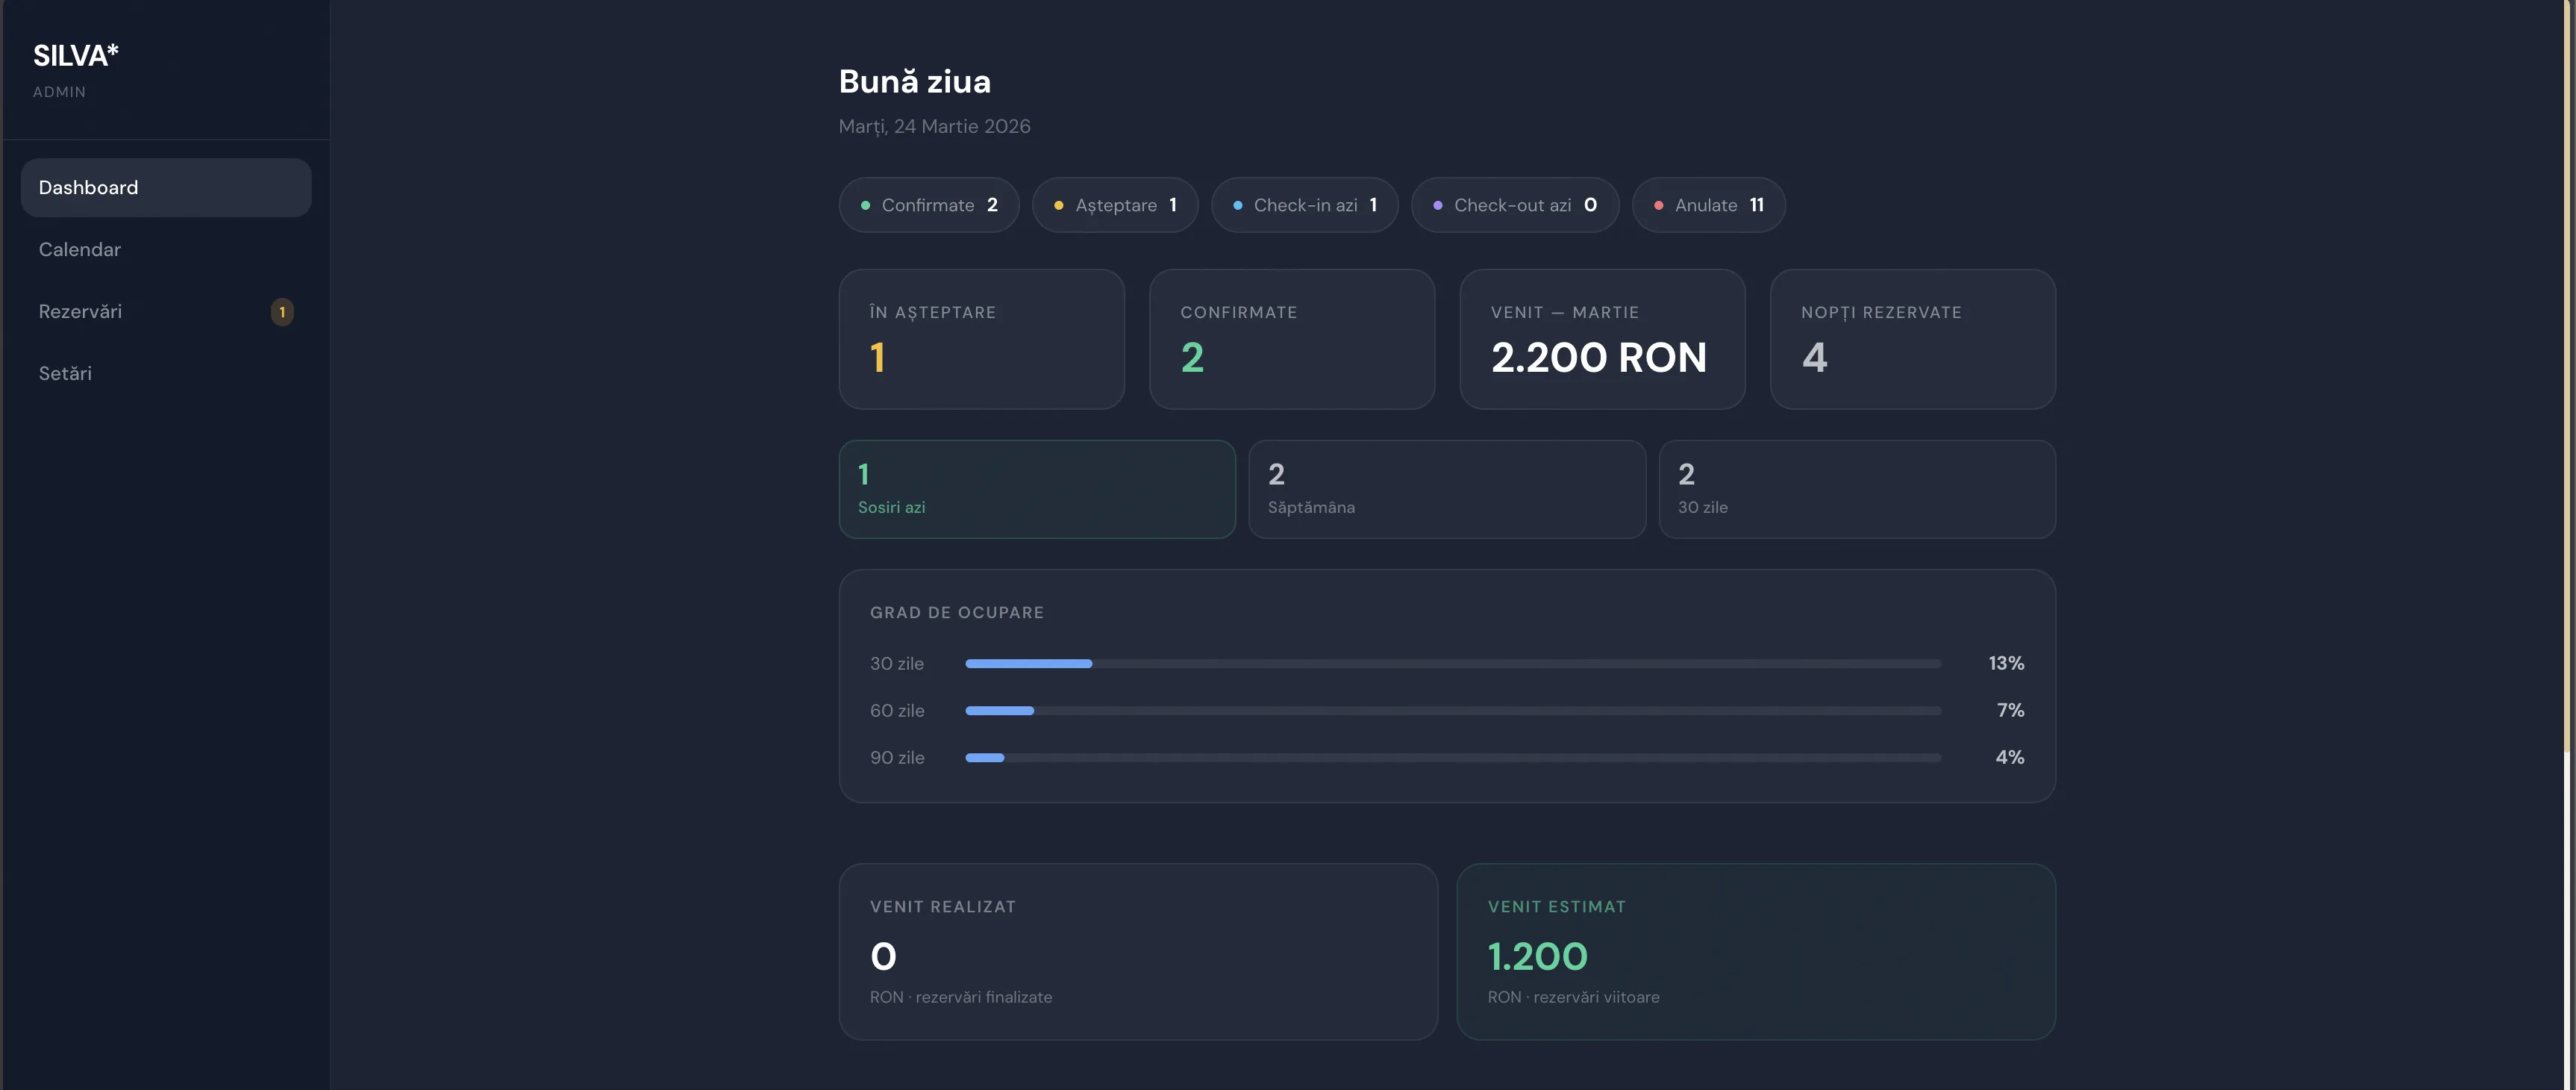This screenshot has width=2576, height=1090.
Task: Select the 30 zile arrivals tab
Action: [1857, 489]
